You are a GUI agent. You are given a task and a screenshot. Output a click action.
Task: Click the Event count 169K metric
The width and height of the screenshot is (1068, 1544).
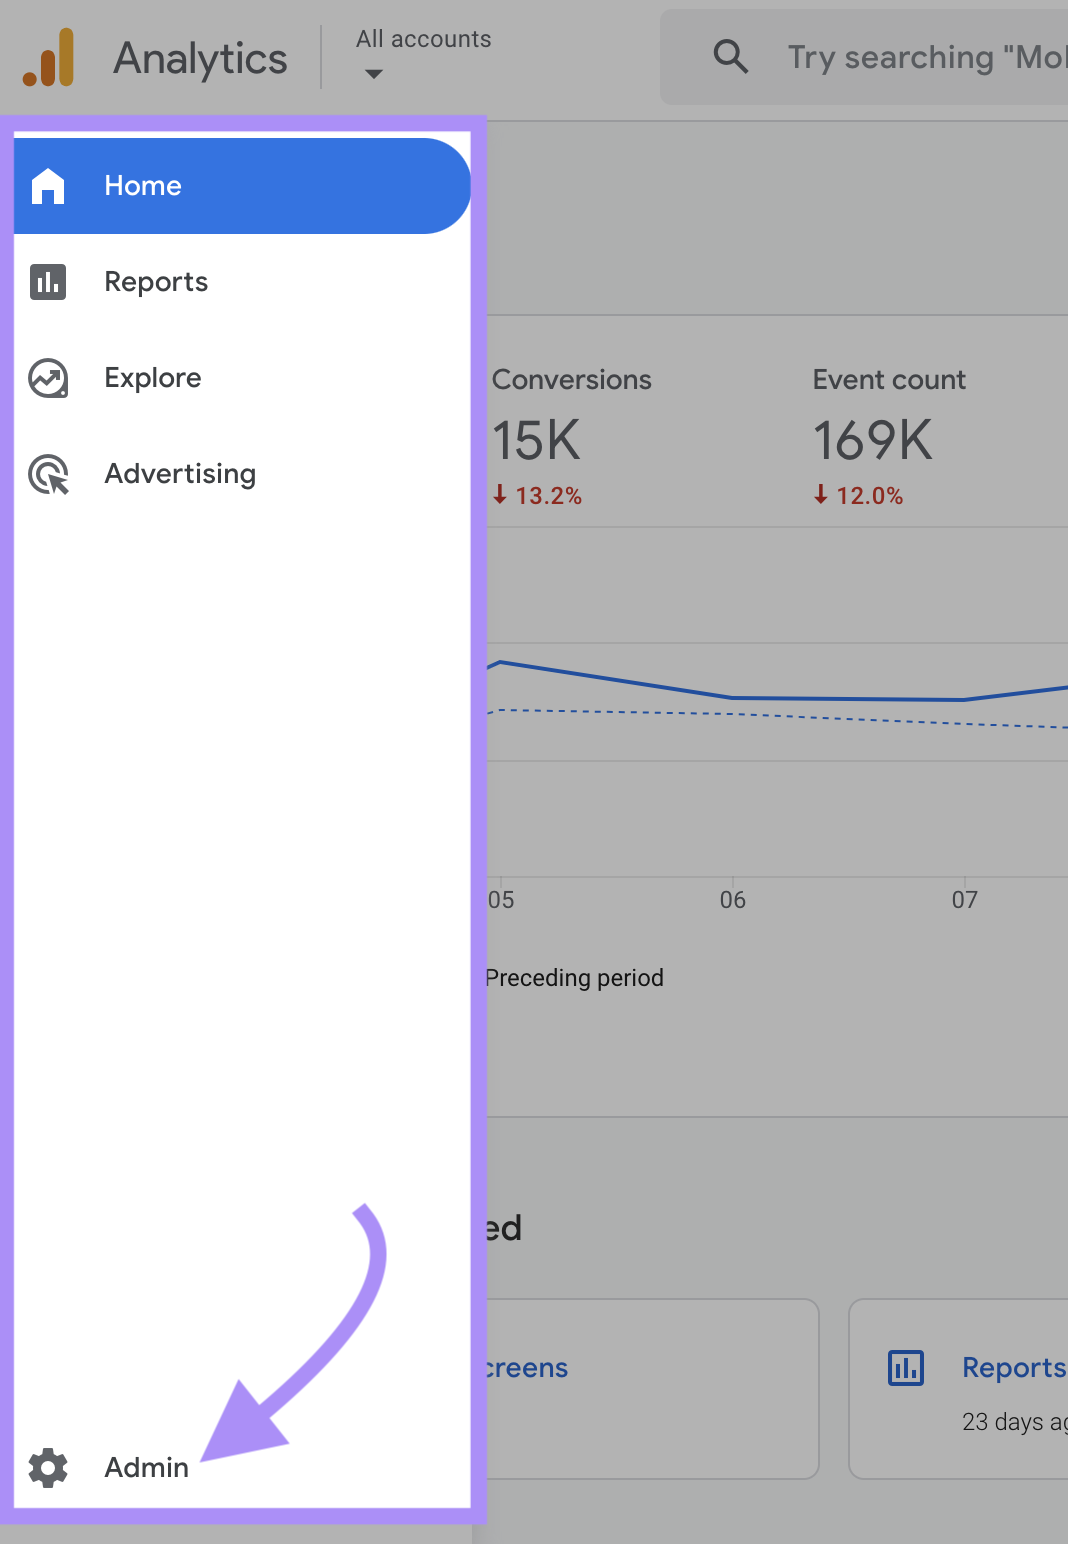coord(872,440)
